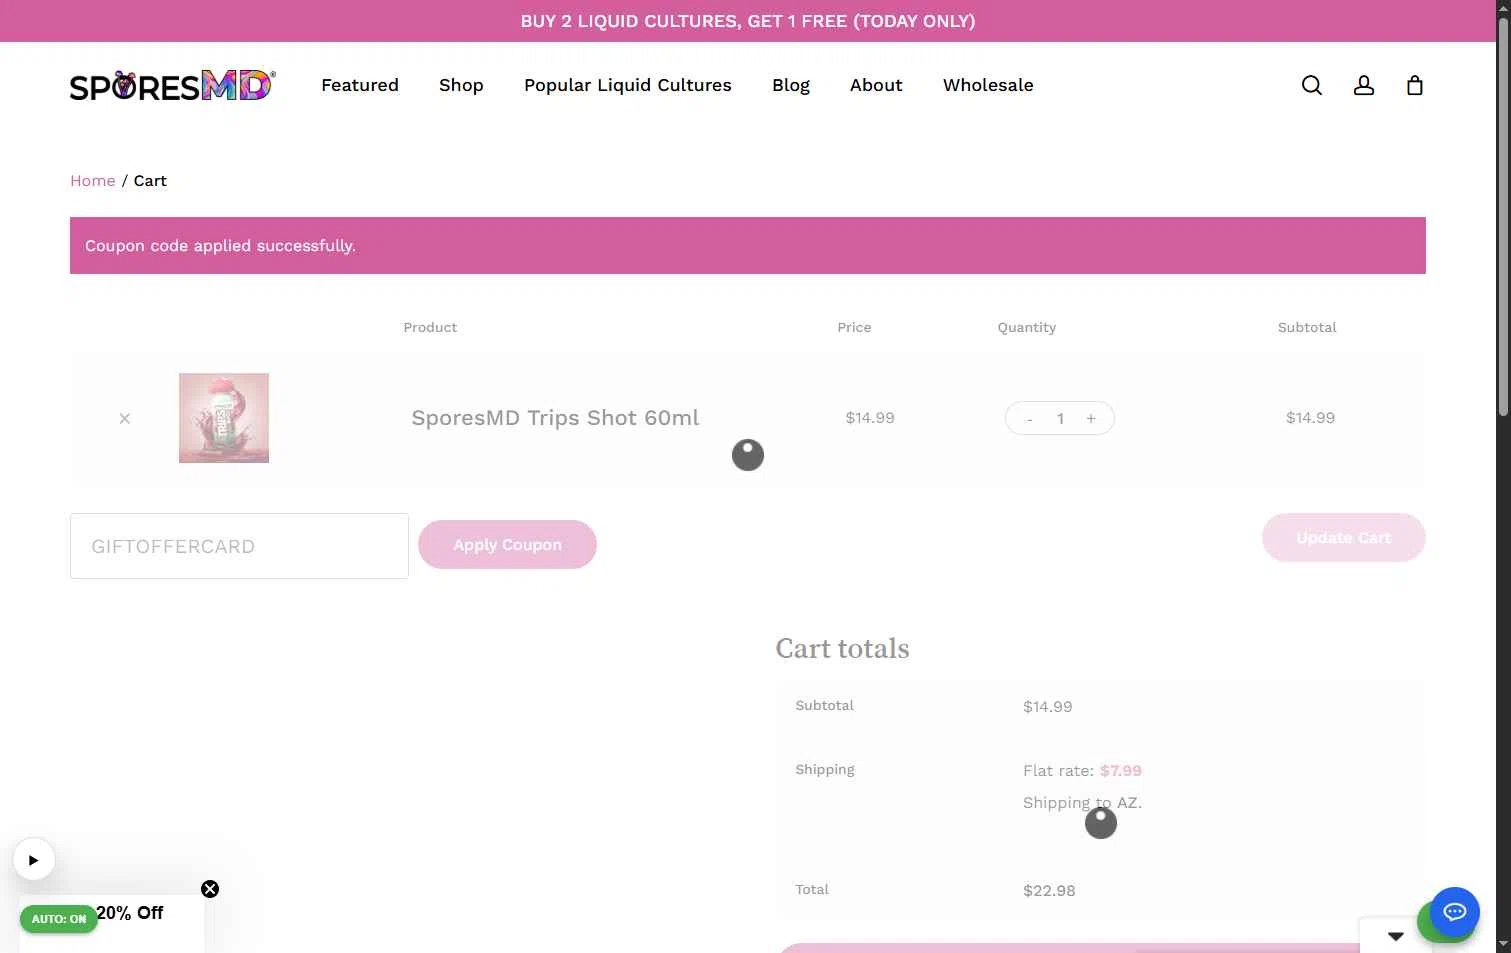Click the round play button at bottom left
This screenshot has height=953, width=1511.
click(34, 860)
